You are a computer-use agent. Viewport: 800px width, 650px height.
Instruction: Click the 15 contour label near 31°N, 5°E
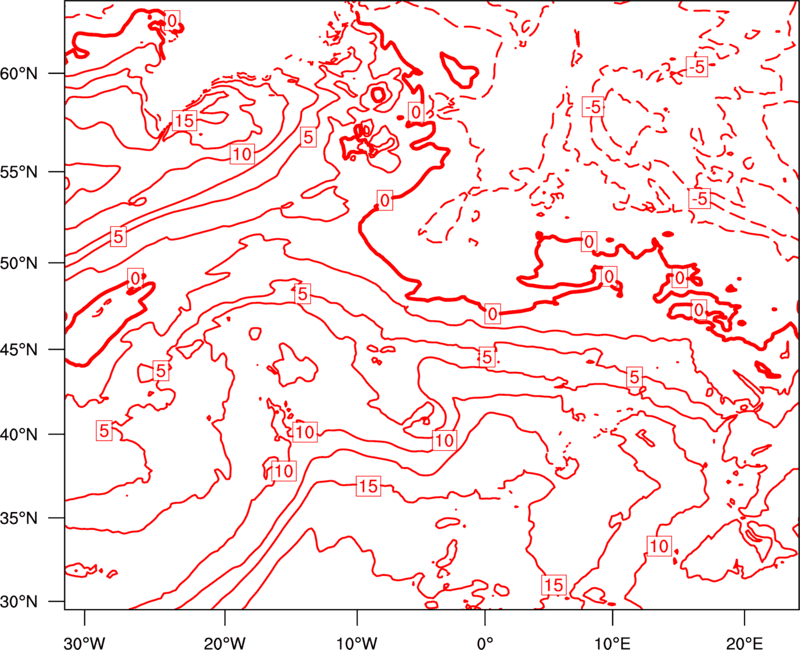(554, 585)
